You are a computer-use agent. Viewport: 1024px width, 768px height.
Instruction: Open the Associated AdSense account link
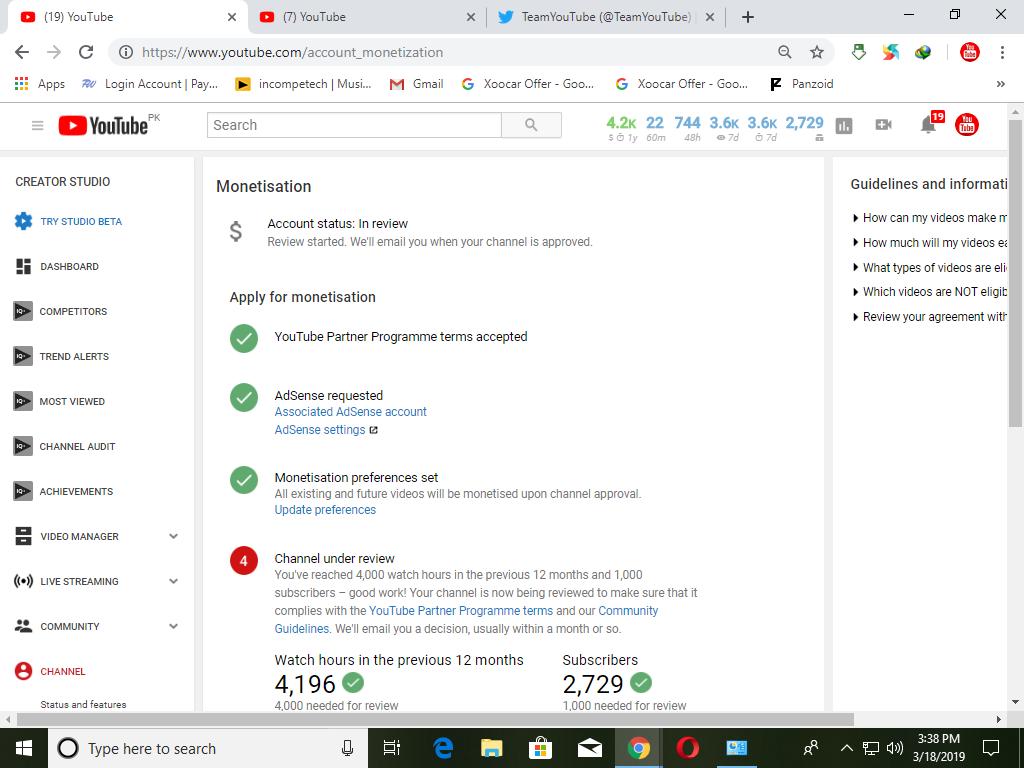[x=350, y=412]
